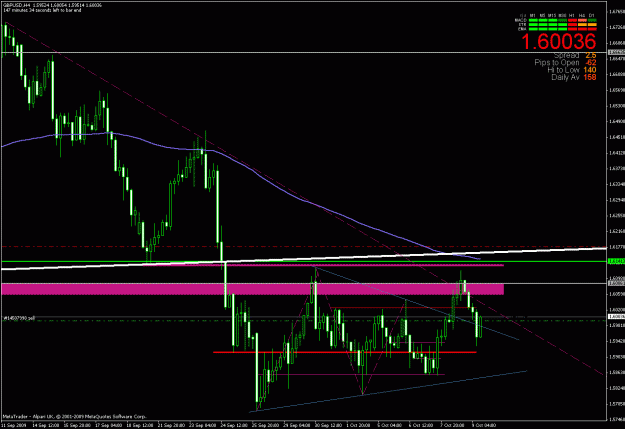Click the '1 Oct 20:00' label on time axis
The image size is (625, 429).
(358, 425)
